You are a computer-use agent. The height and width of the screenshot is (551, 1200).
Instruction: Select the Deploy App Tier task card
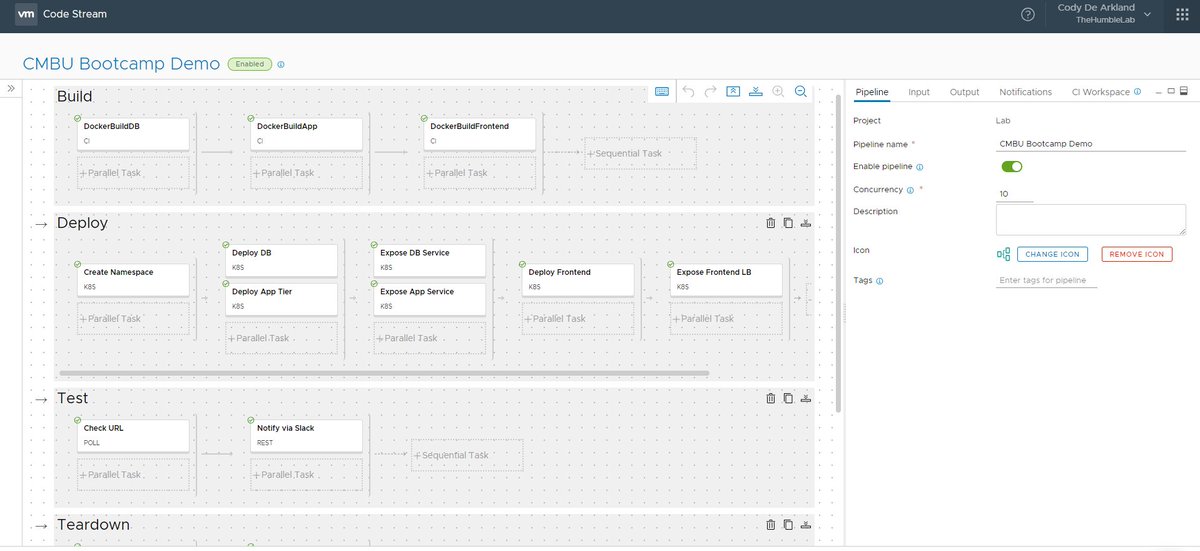281,299
